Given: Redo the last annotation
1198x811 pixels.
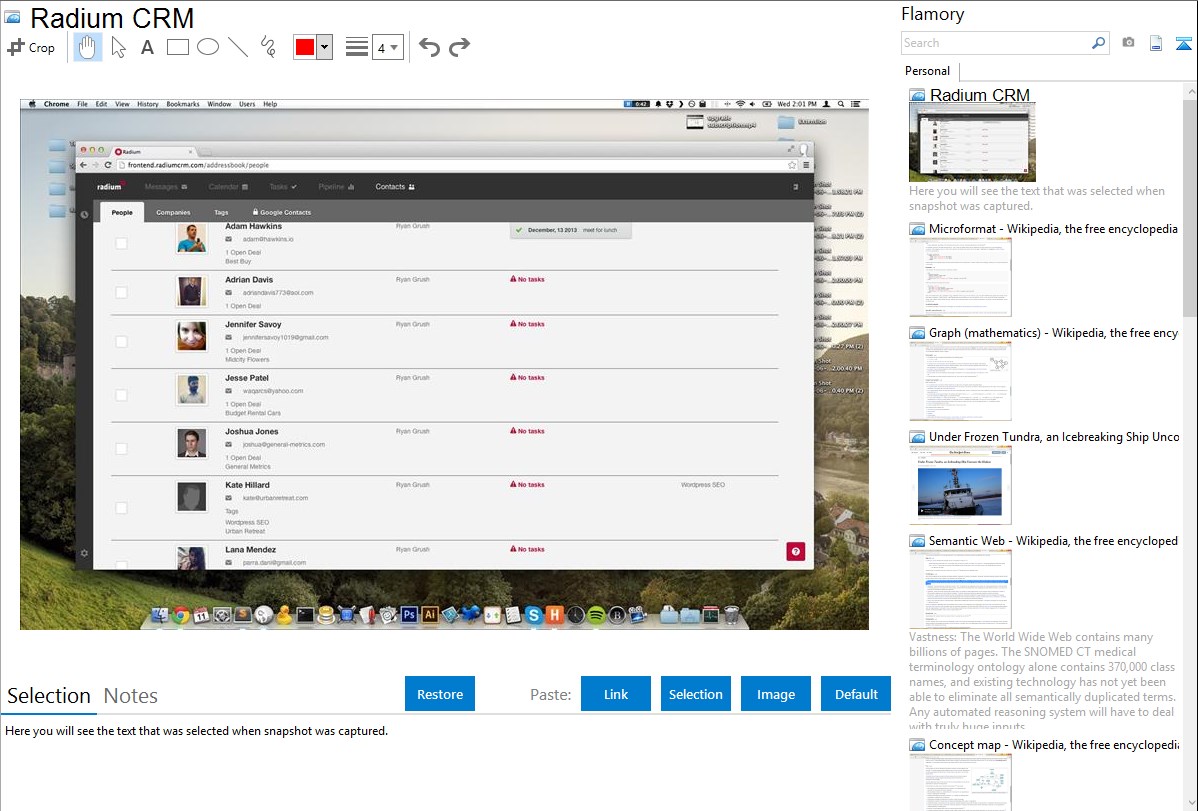Looking at the screenshot, I should tap(459, 47).
